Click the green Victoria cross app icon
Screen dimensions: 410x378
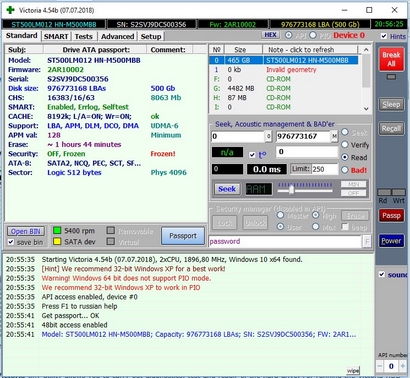click(x=10, y=10)
